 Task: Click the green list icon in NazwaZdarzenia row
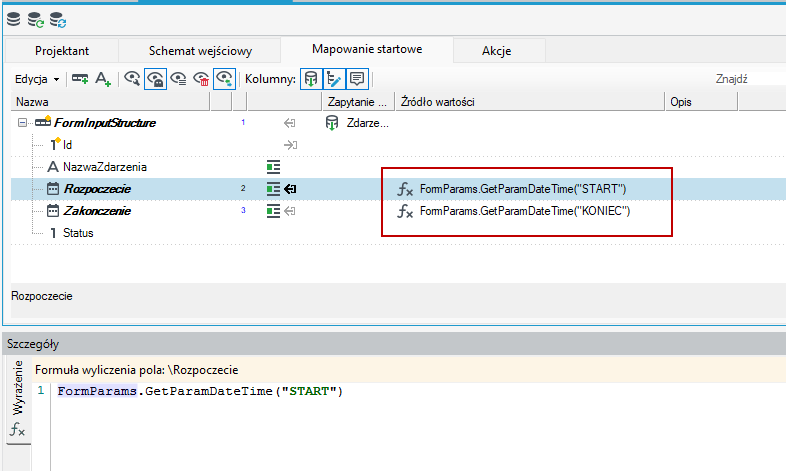[273, 167]
